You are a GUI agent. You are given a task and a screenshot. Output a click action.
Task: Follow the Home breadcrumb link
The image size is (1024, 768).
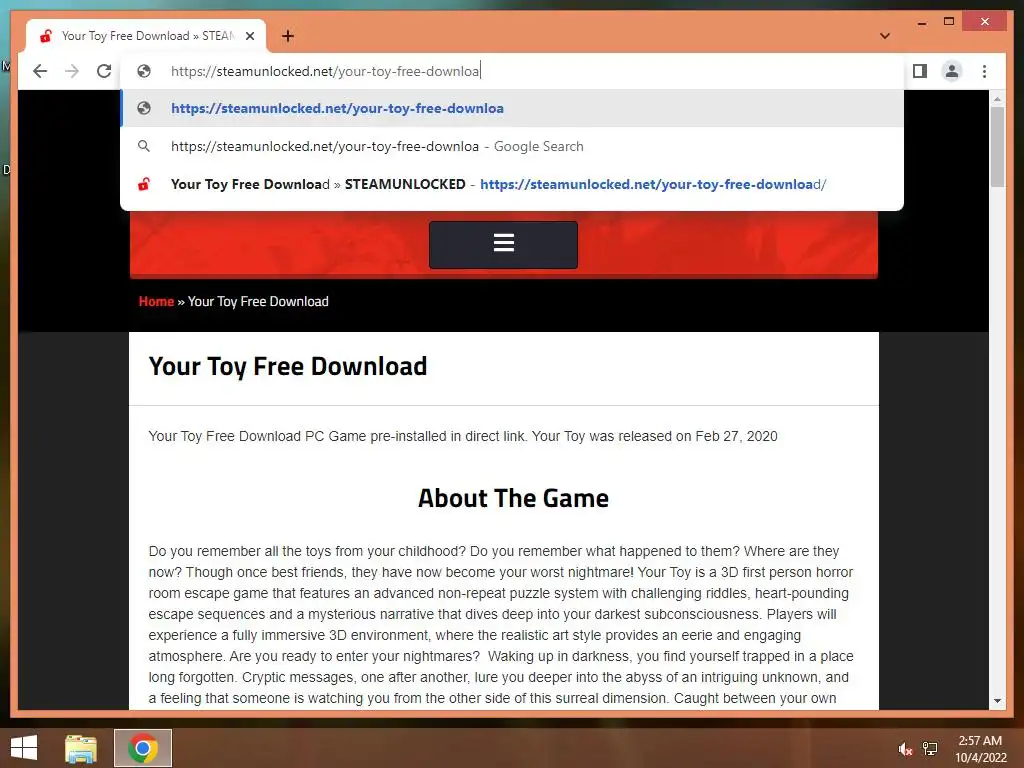156,301
